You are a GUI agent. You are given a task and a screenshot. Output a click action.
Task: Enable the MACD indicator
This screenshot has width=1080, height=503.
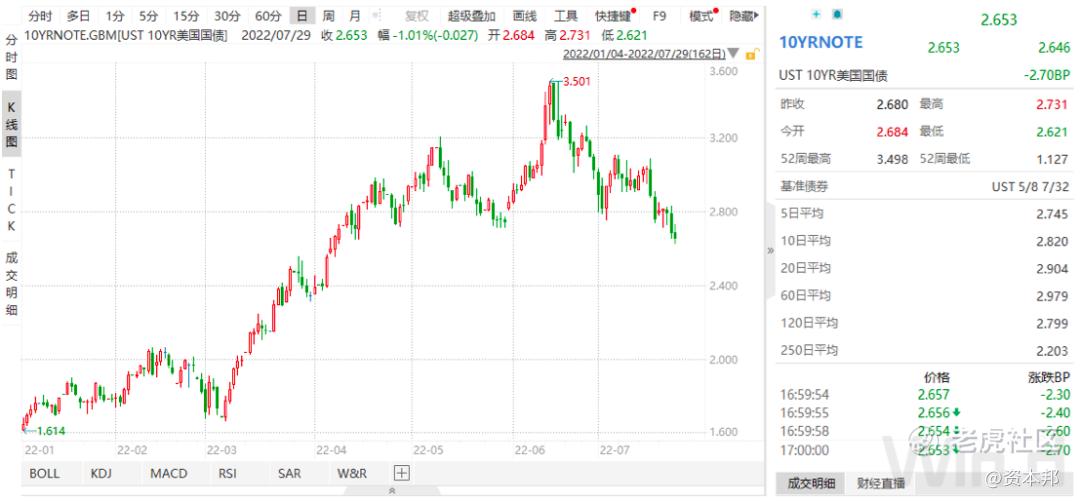click(x=169, y=473)
